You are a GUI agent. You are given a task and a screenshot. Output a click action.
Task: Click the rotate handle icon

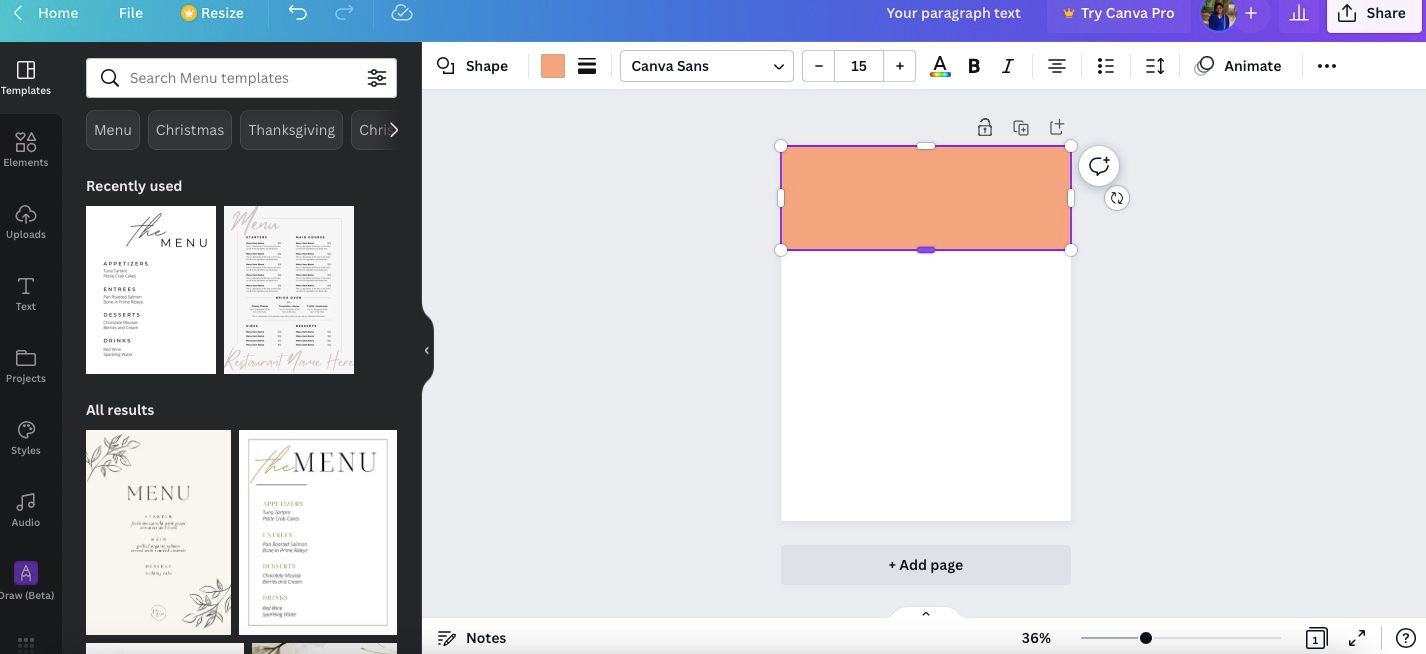(1117, 198)
